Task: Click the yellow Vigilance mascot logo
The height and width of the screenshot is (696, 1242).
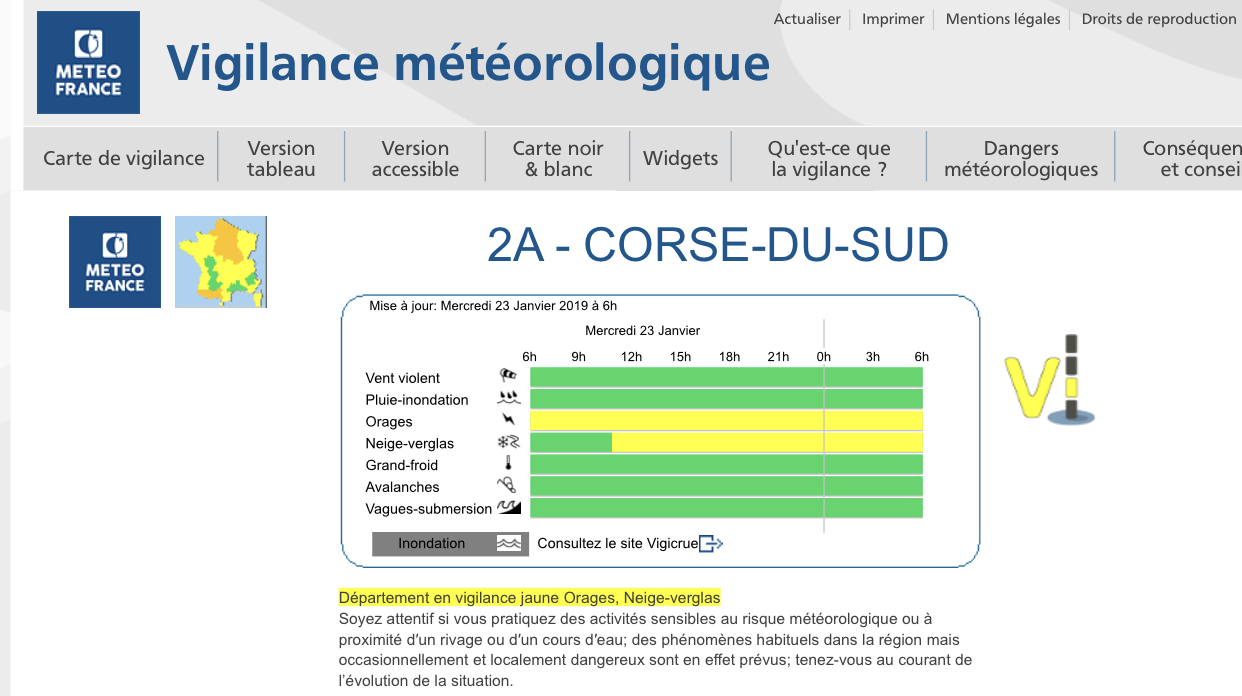Action: pyautogui.click(x=1050, y=381)
